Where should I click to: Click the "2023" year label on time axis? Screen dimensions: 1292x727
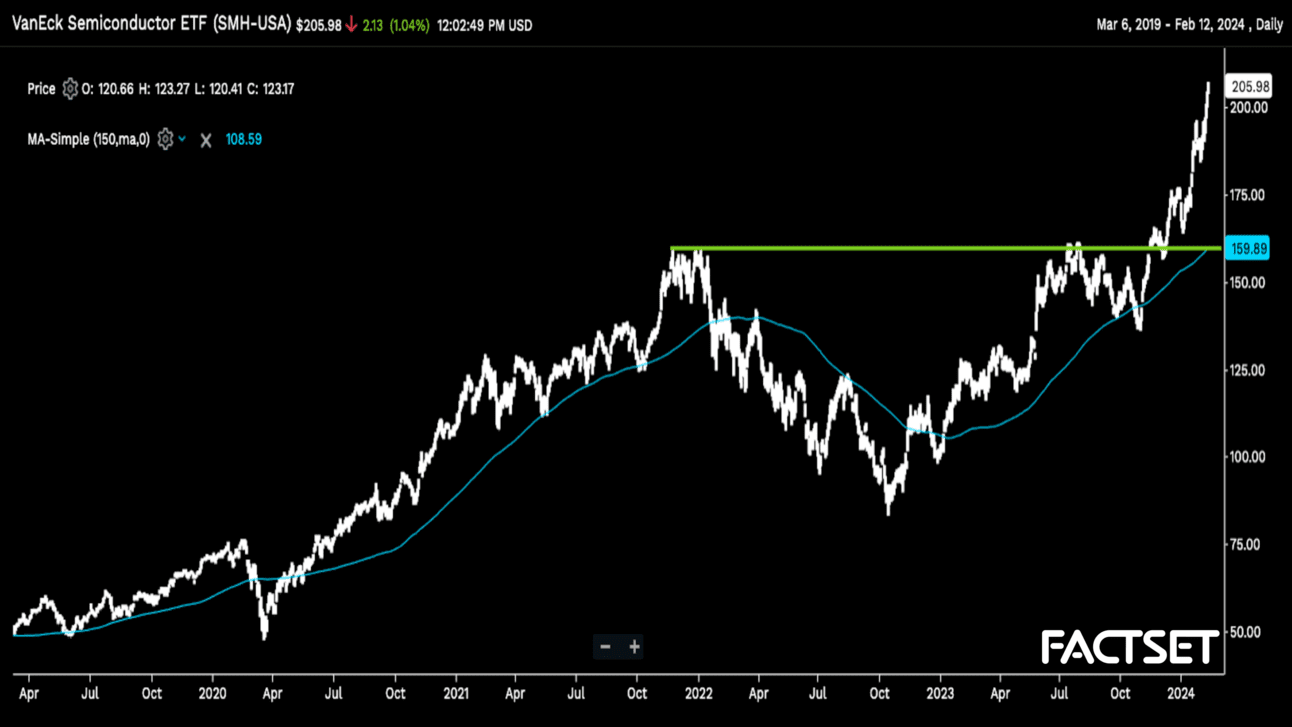click(940, 693)
